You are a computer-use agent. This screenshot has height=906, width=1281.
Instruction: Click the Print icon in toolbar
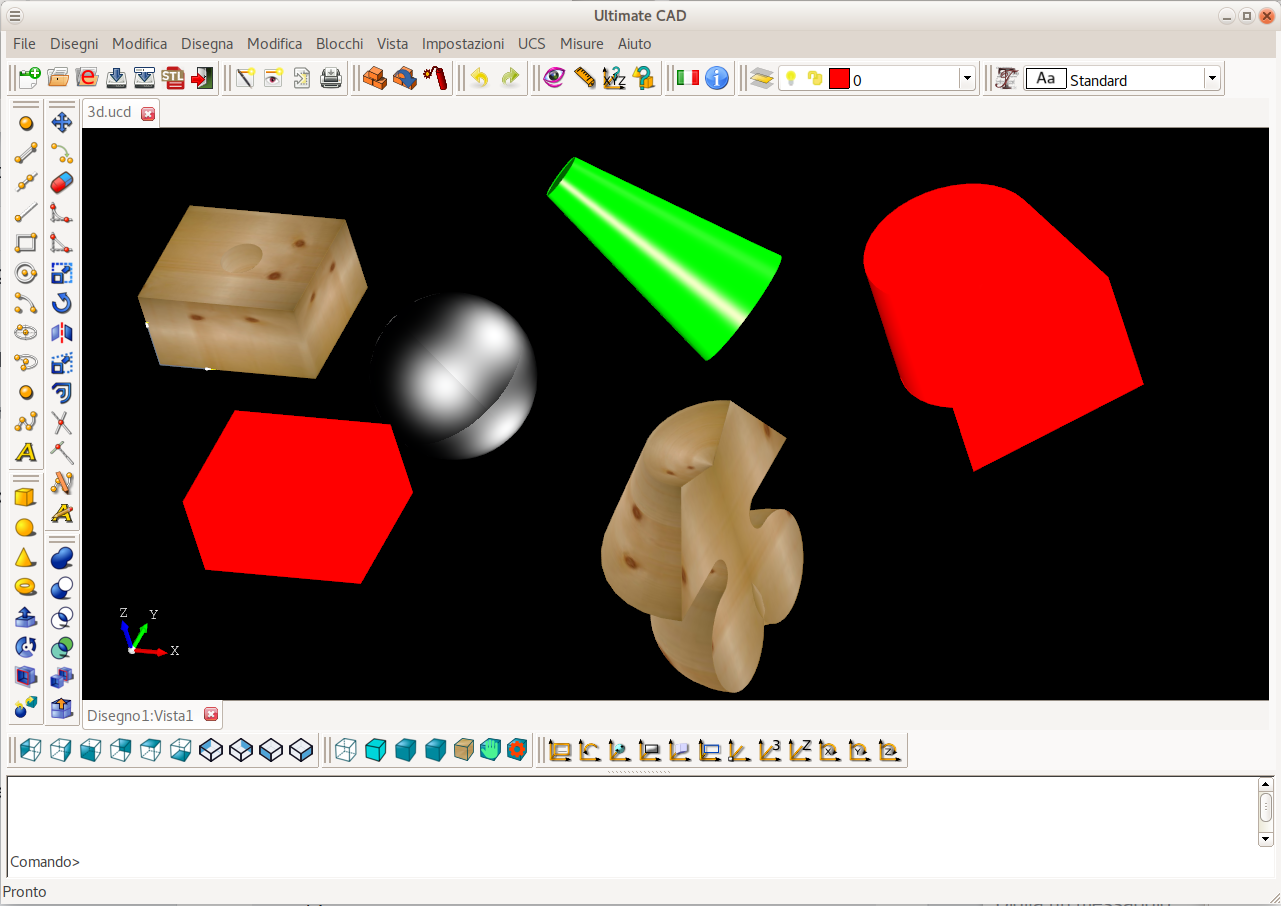pyautogui.click(x=331, y=78)
